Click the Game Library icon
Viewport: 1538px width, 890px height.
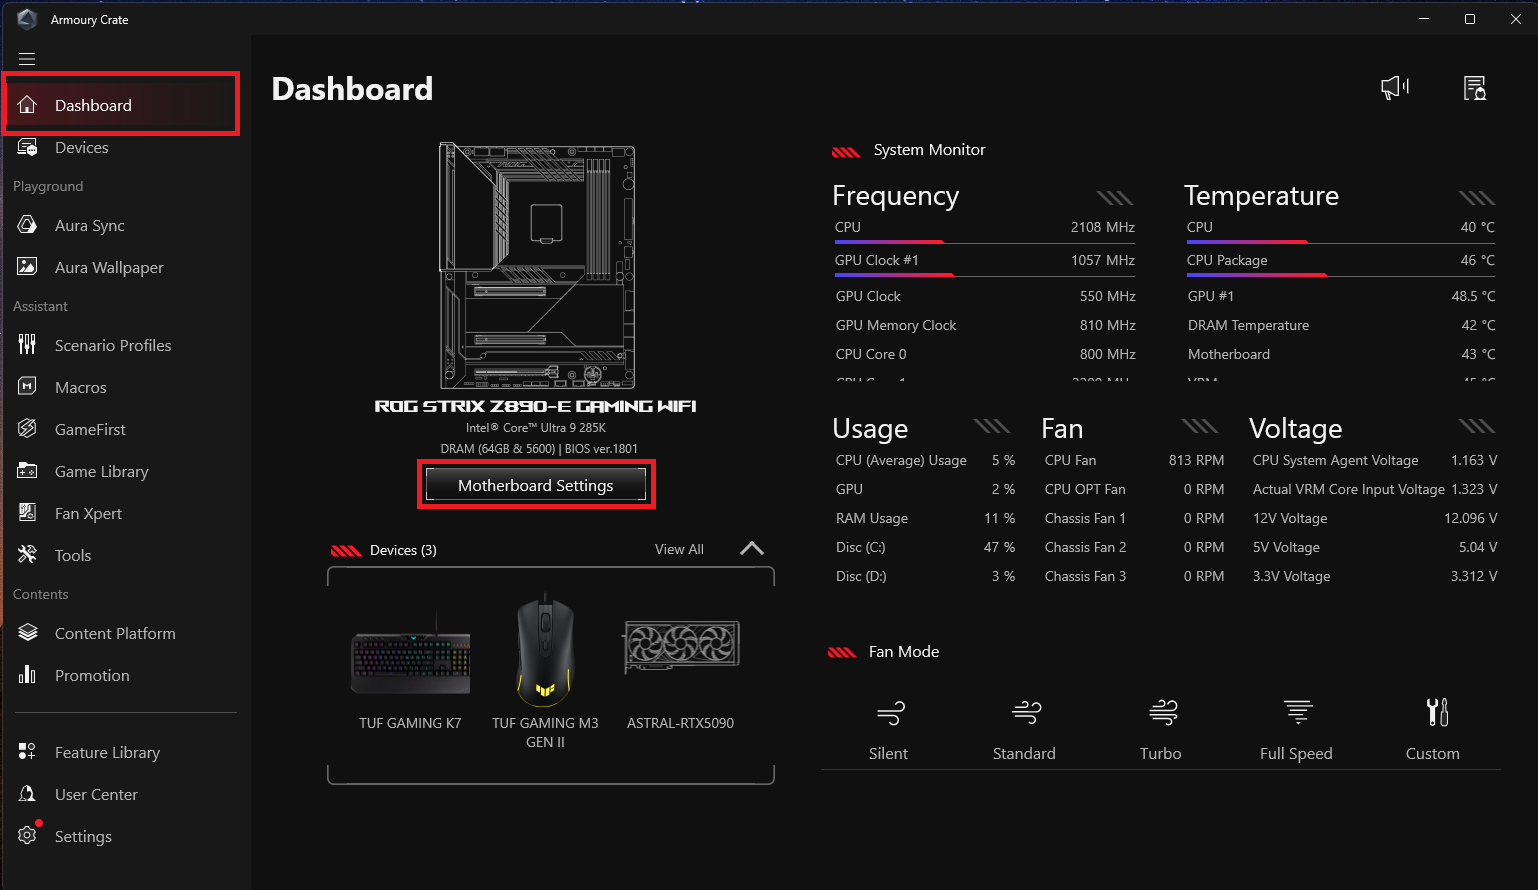[27, 471]
